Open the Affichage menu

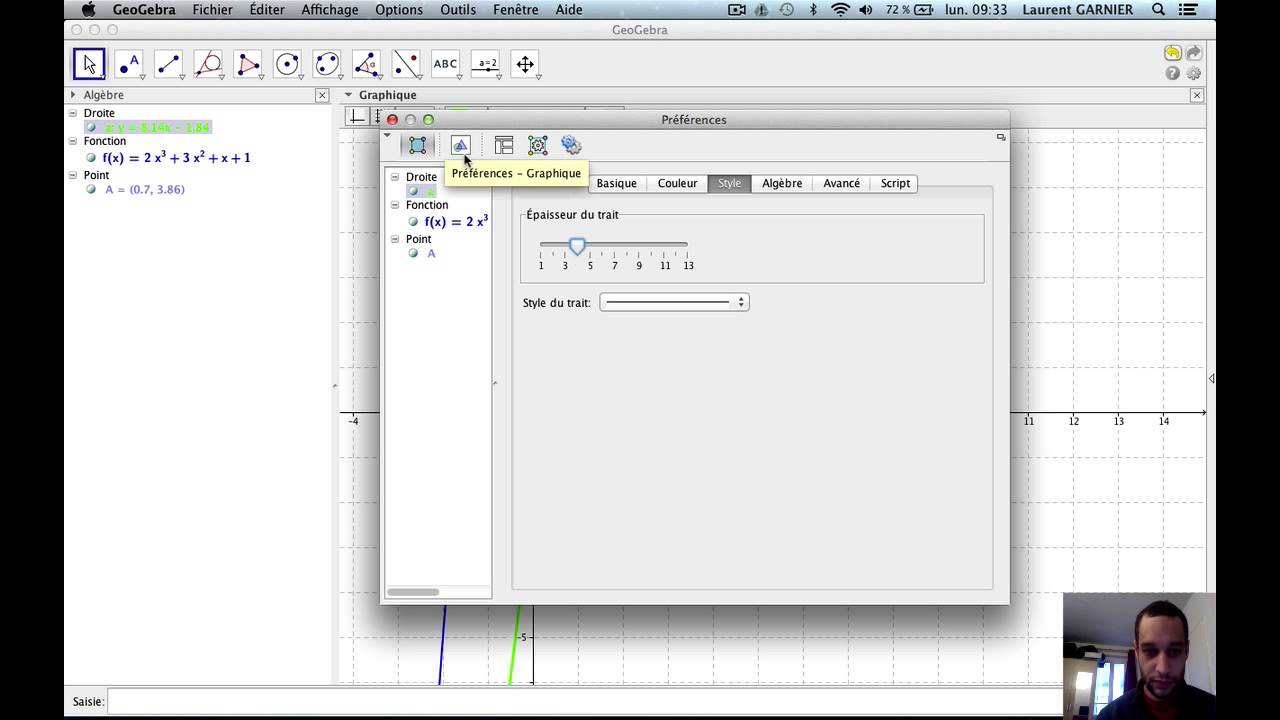coord(330,10)
